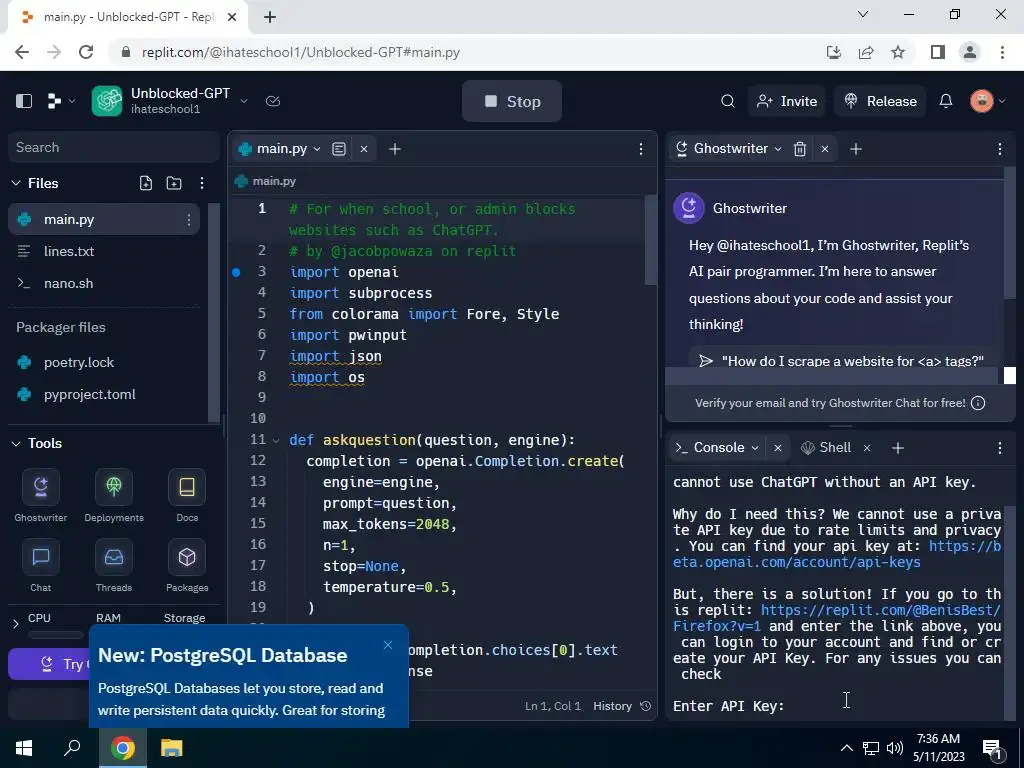Click the Invite button
The height and width of the screenshot is (768, 1024).
tap(786, 101)
